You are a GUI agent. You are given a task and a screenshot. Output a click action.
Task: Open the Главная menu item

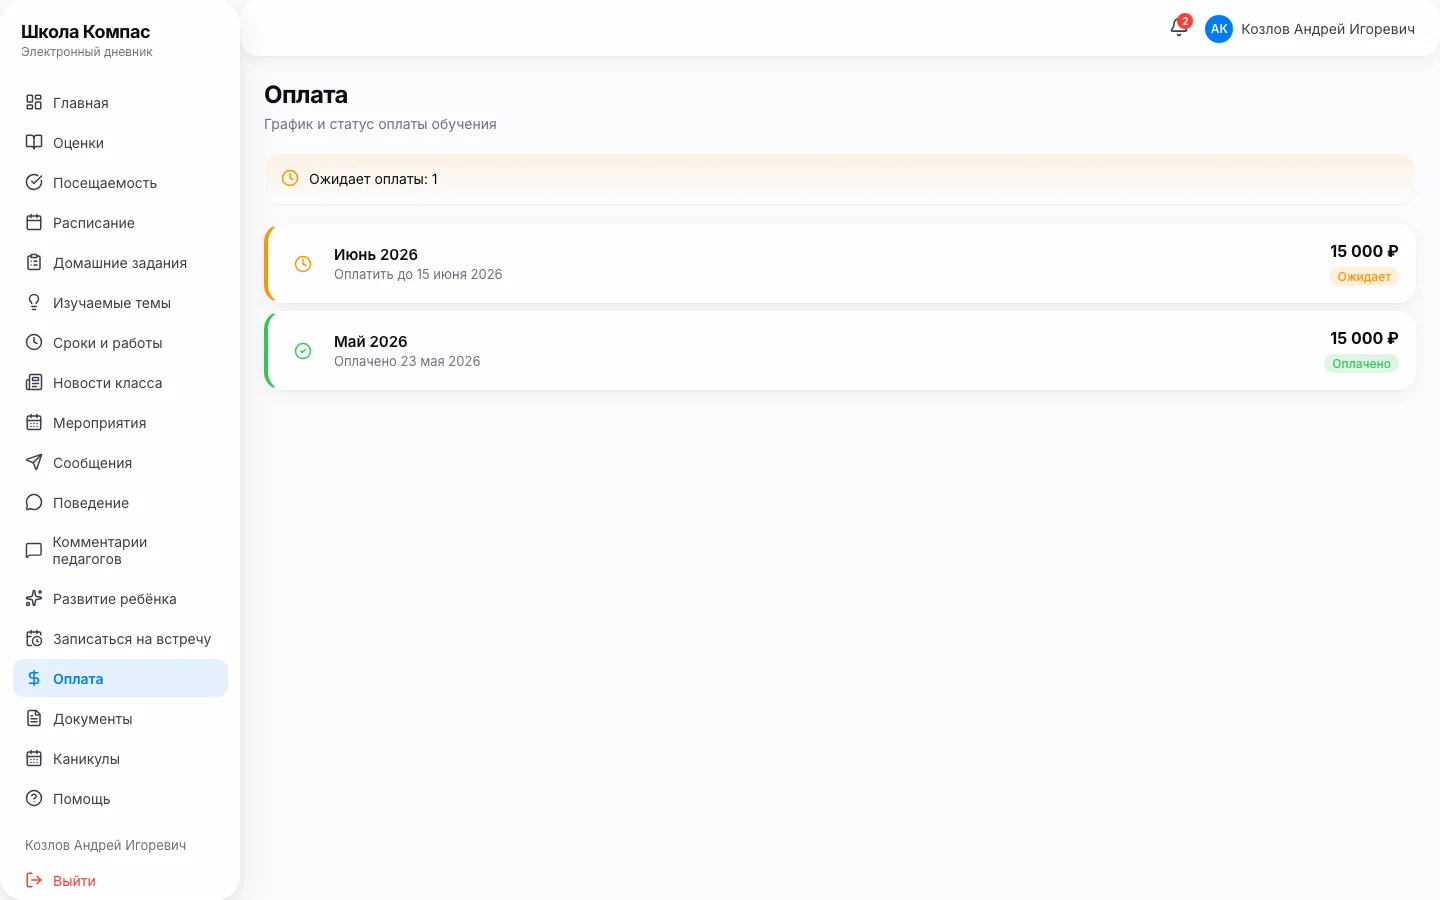[x=120, y=102]
